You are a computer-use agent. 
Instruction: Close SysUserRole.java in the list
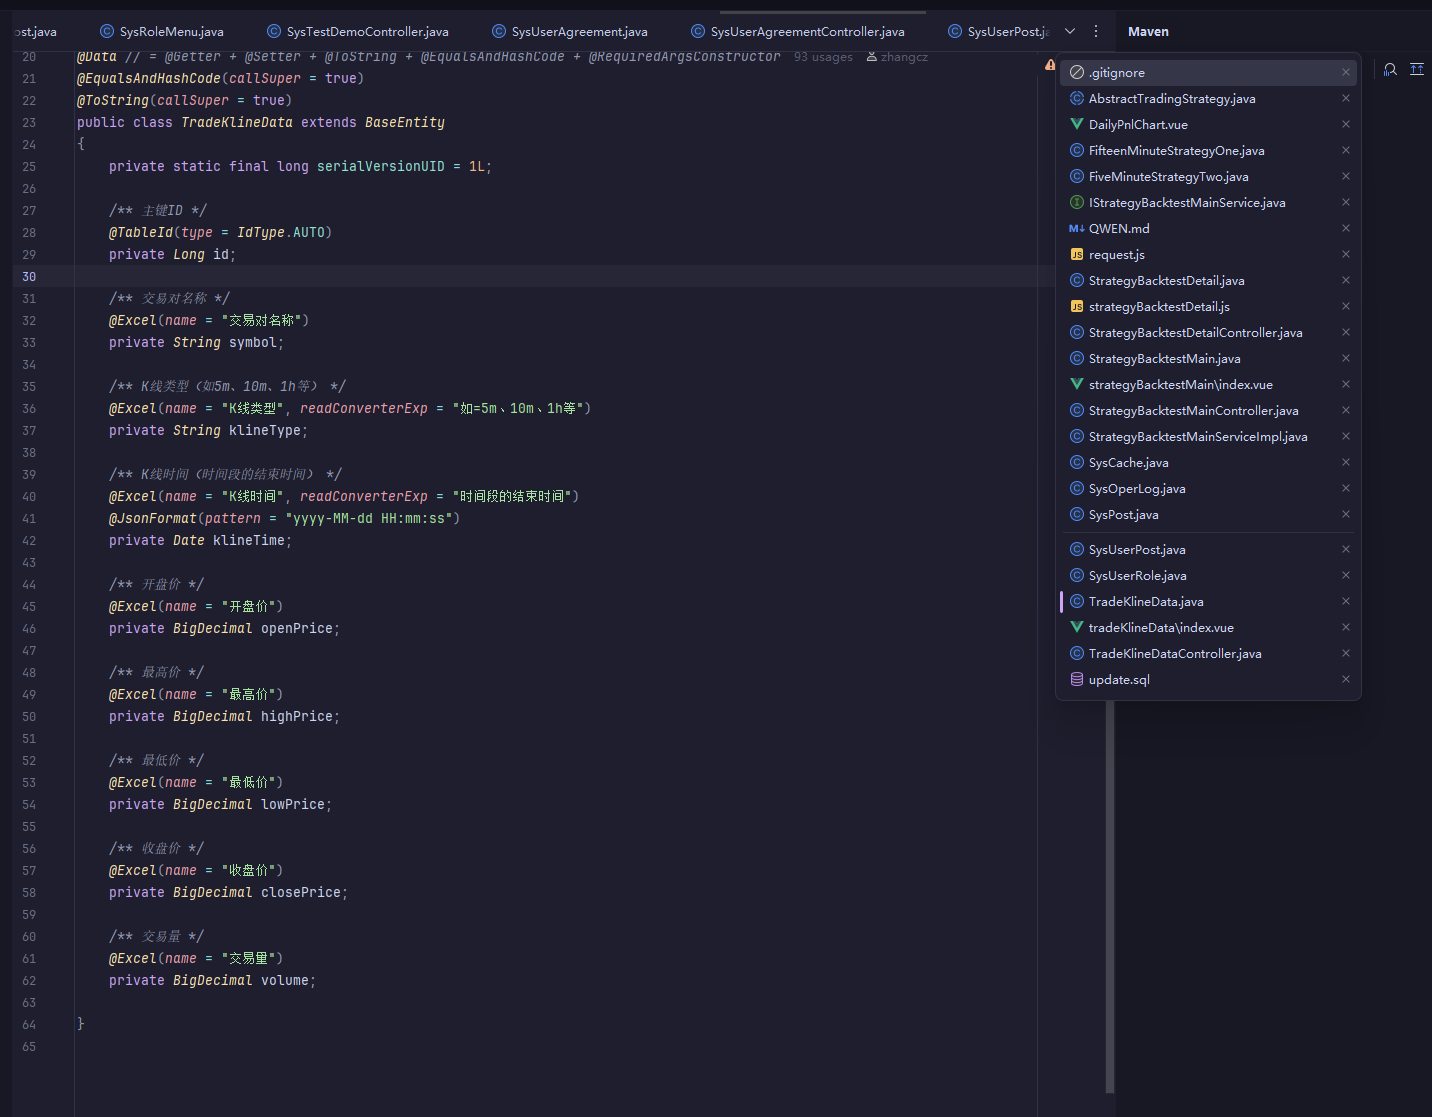tap(1346, 576)
